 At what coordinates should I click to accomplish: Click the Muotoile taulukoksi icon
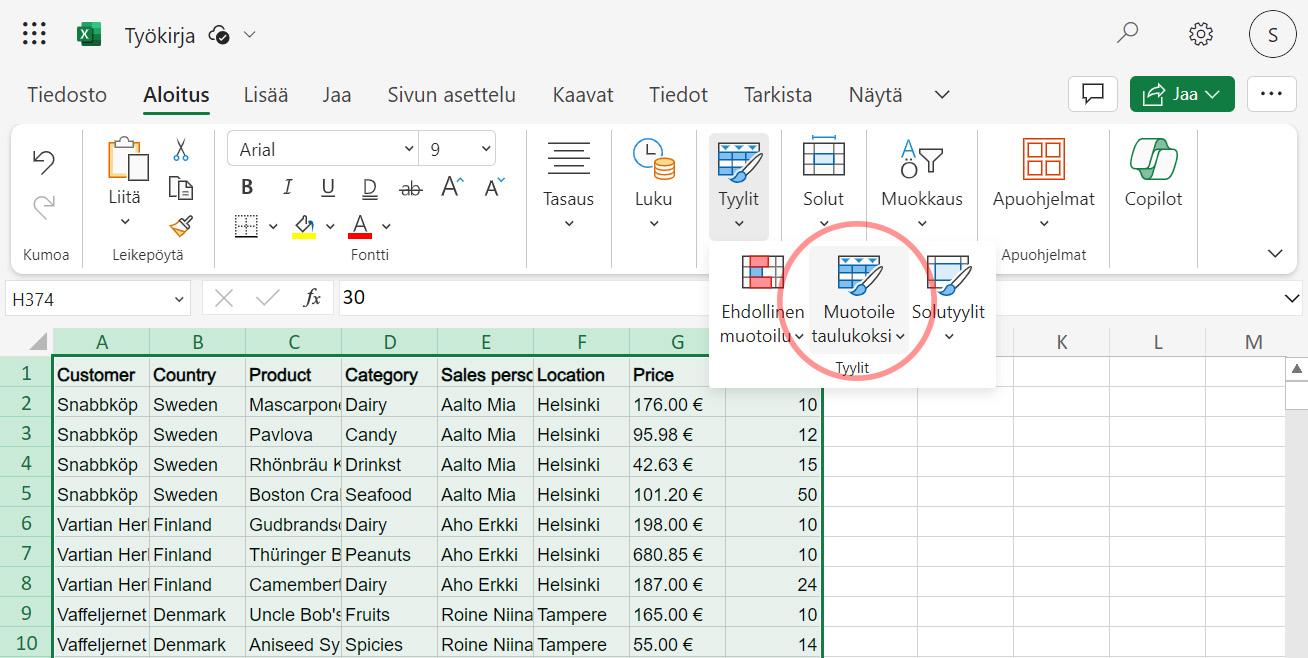click(859, 276)
